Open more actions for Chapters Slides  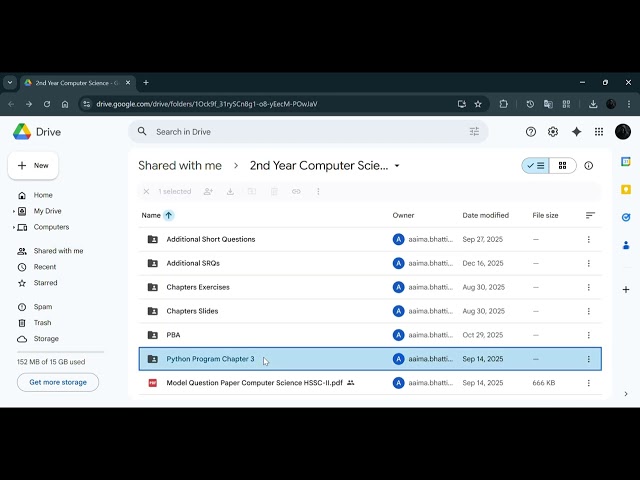tap(589, 311)
